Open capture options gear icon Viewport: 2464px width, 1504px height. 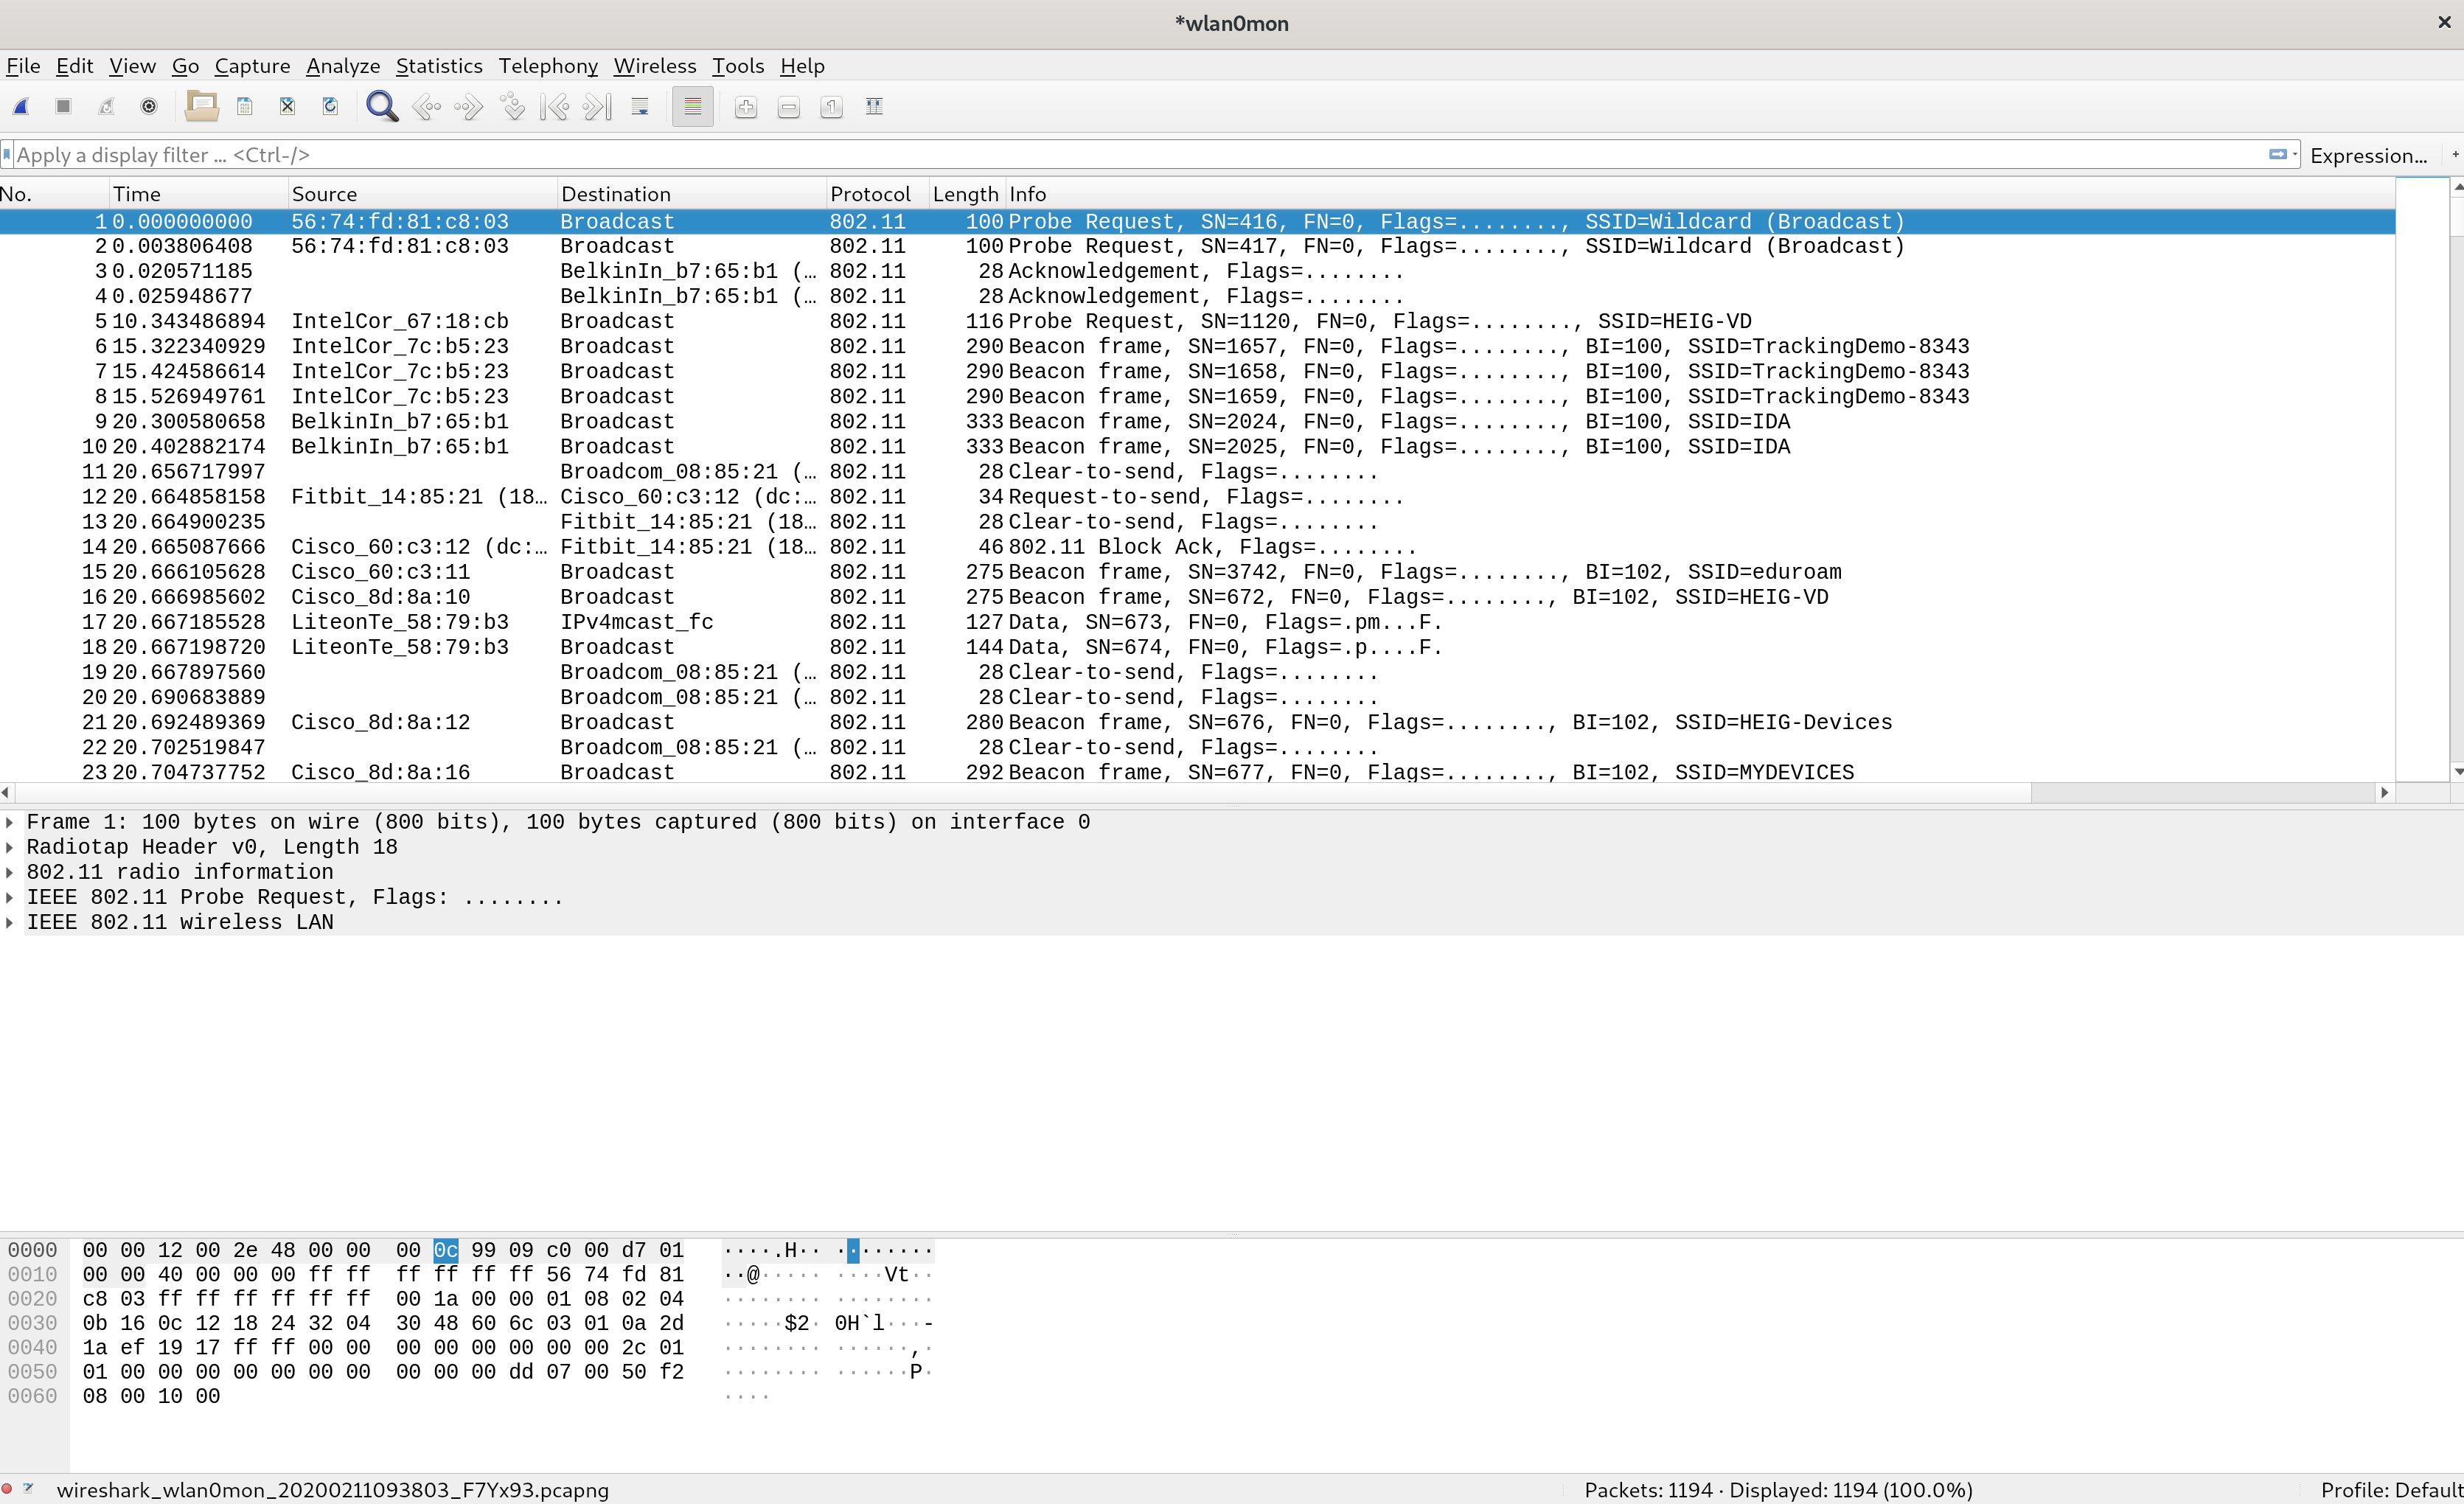149,107
